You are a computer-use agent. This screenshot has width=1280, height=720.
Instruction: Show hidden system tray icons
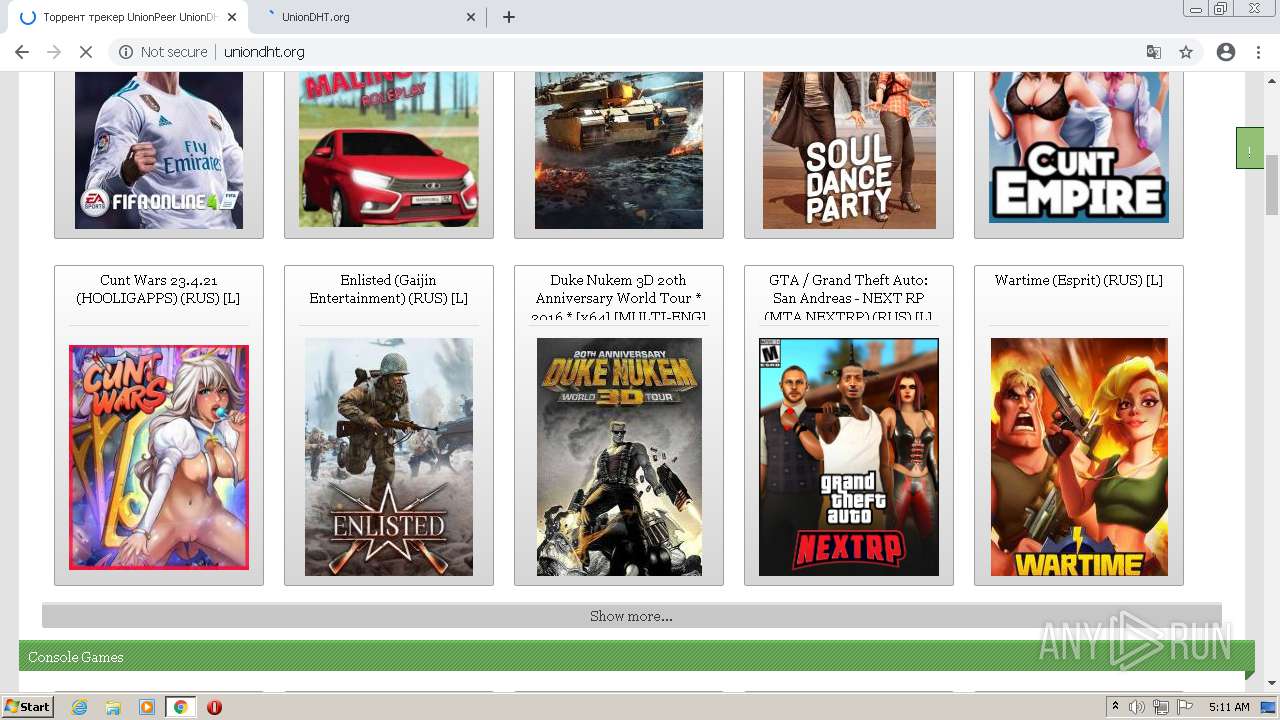1115,707
